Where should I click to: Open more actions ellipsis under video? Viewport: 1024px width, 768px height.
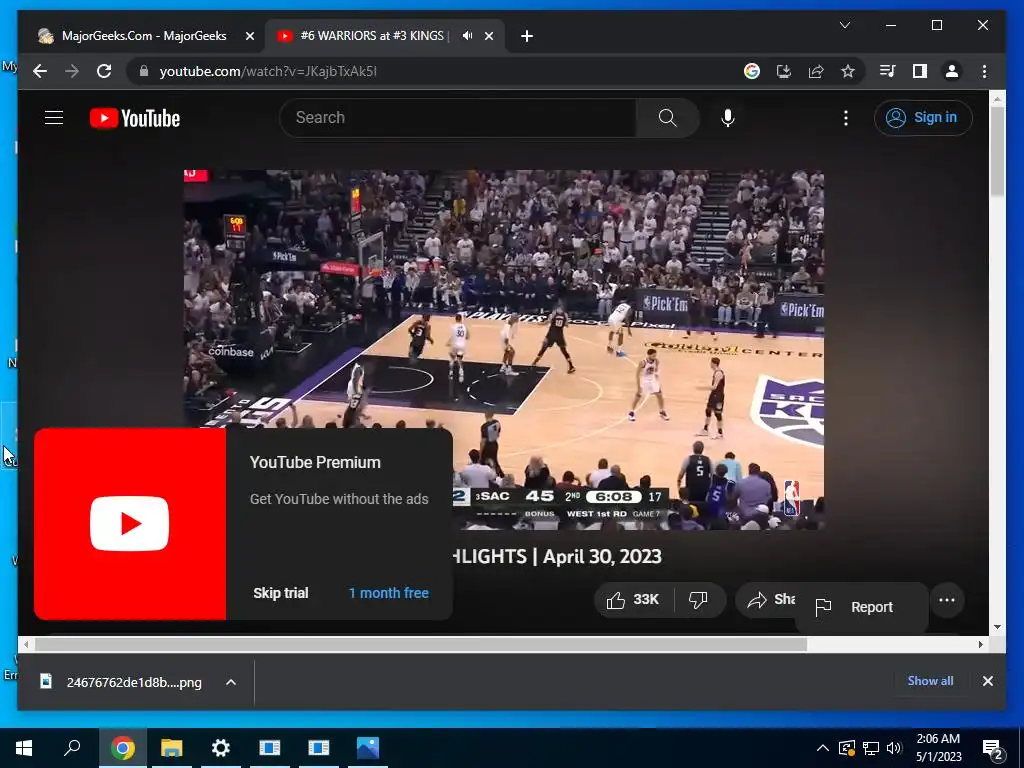pos(947,600)
